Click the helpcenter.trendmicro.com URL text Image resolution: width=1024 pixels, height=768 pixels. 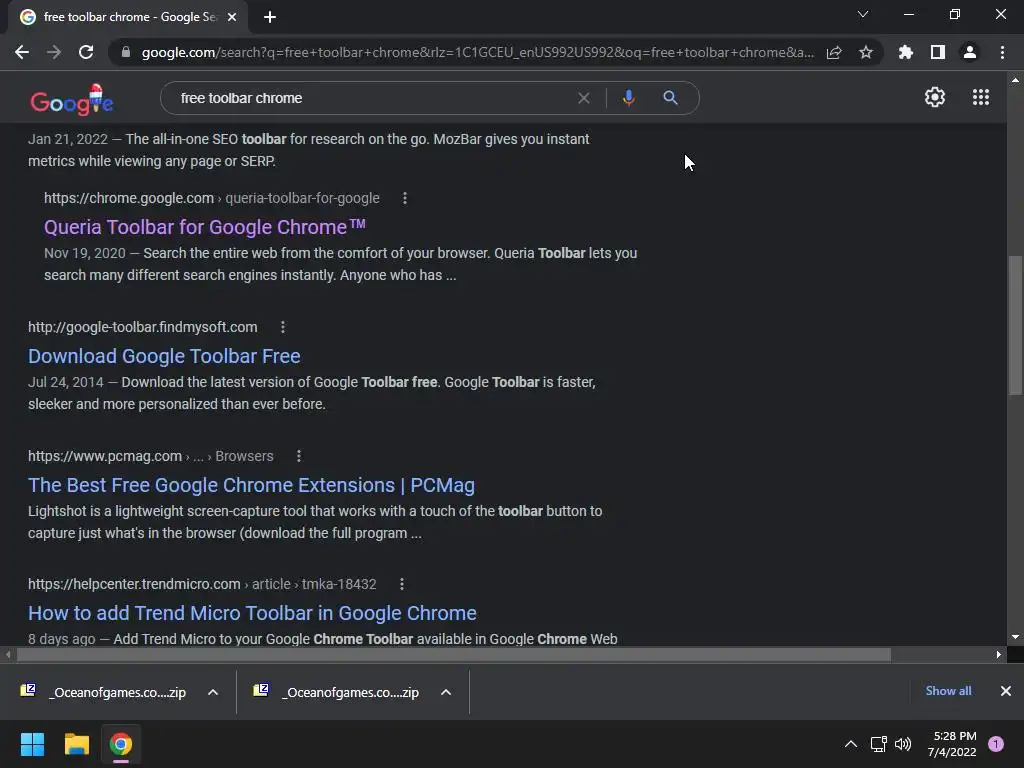(x=135, y=584)
